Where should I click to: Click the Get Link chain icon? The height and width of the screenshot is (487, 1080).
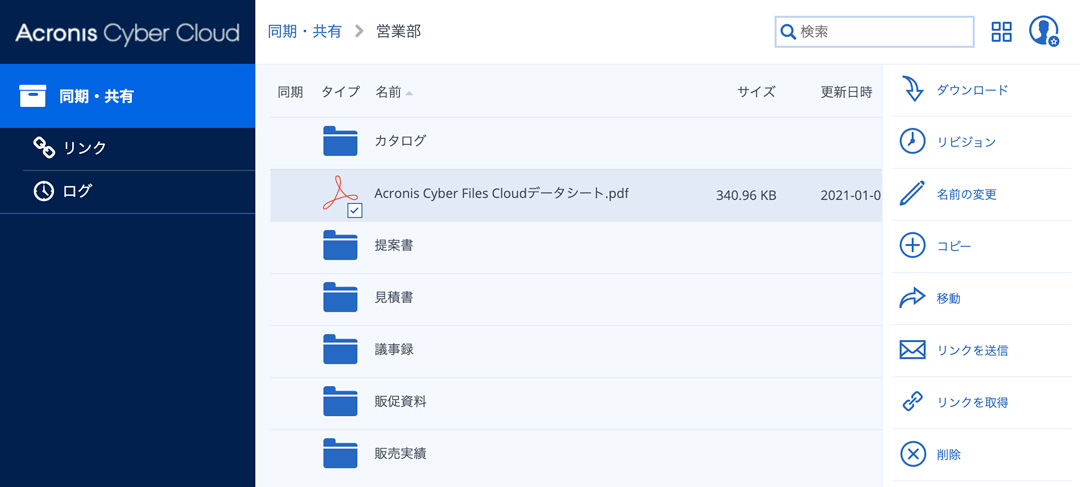pos(913,402)
